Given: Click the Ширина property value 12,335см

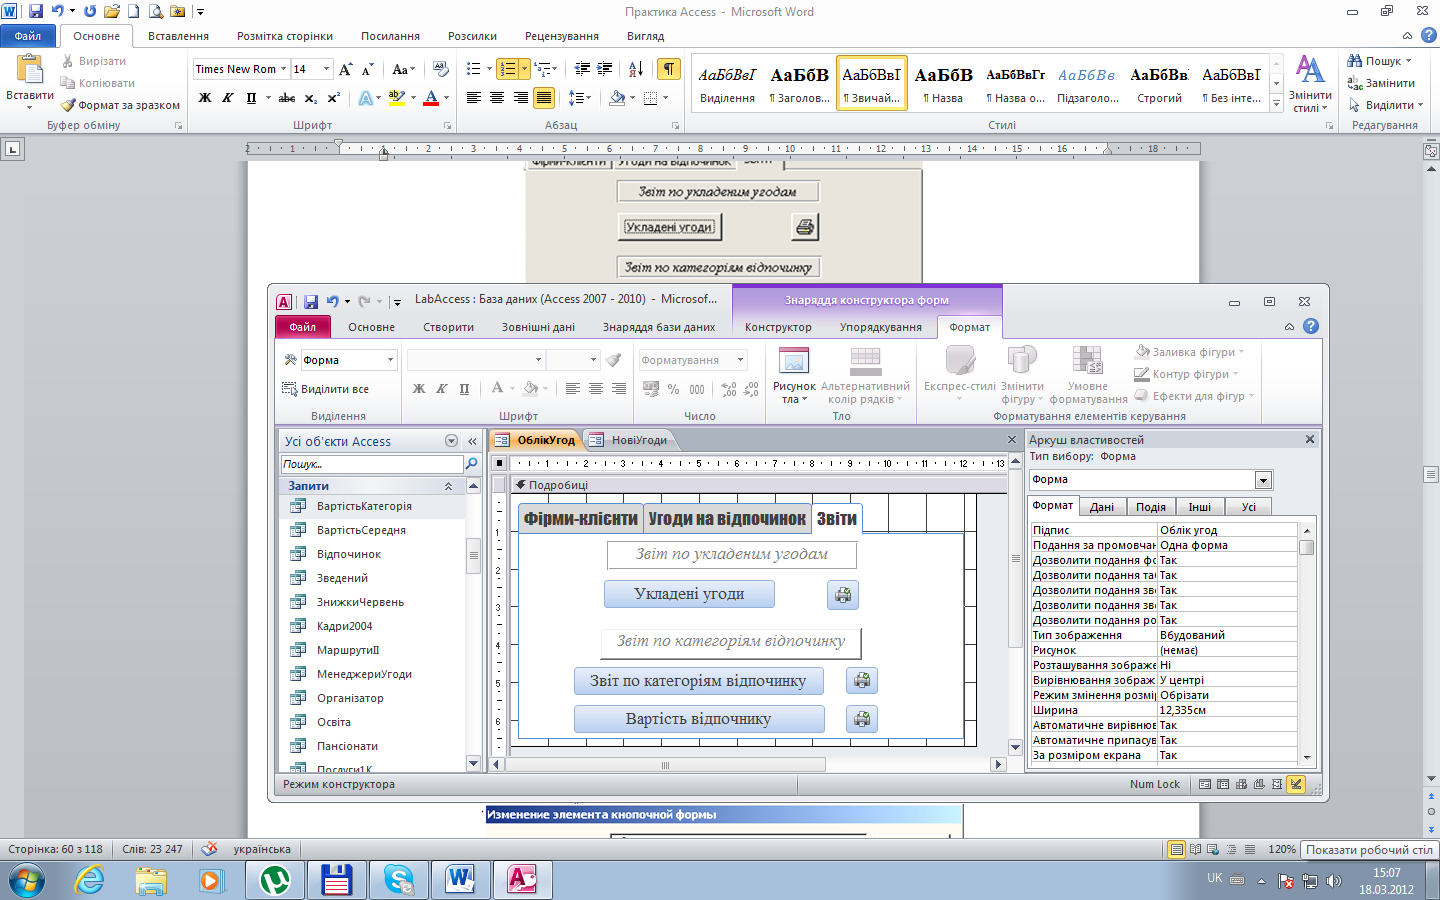Looking at the screenshot, I should pyautogui.click(x=1227, y=710).
